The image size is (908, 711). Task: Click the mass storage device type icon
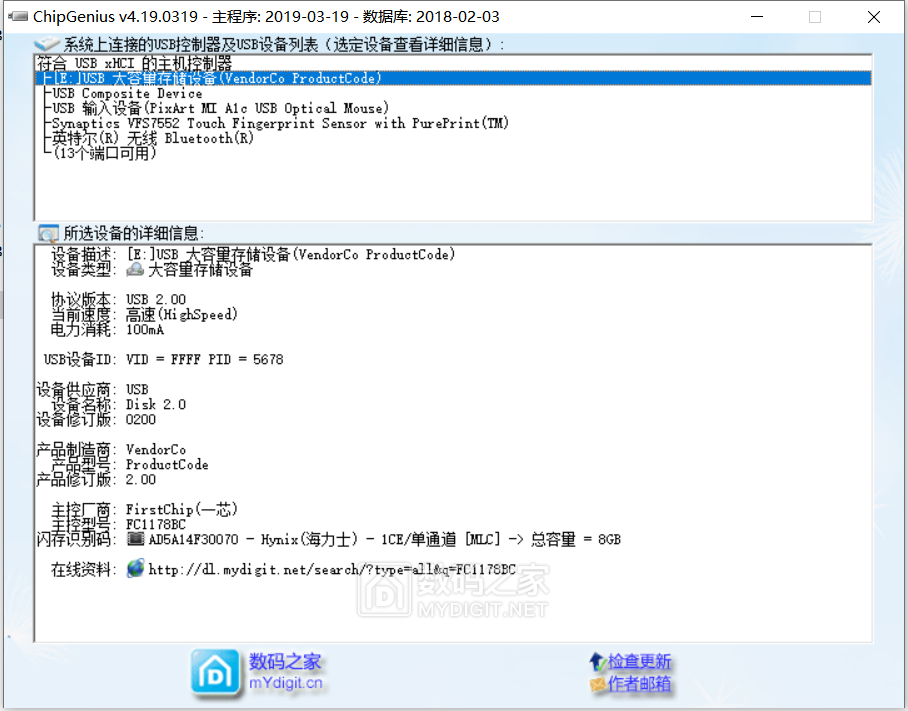click(135, 270)
